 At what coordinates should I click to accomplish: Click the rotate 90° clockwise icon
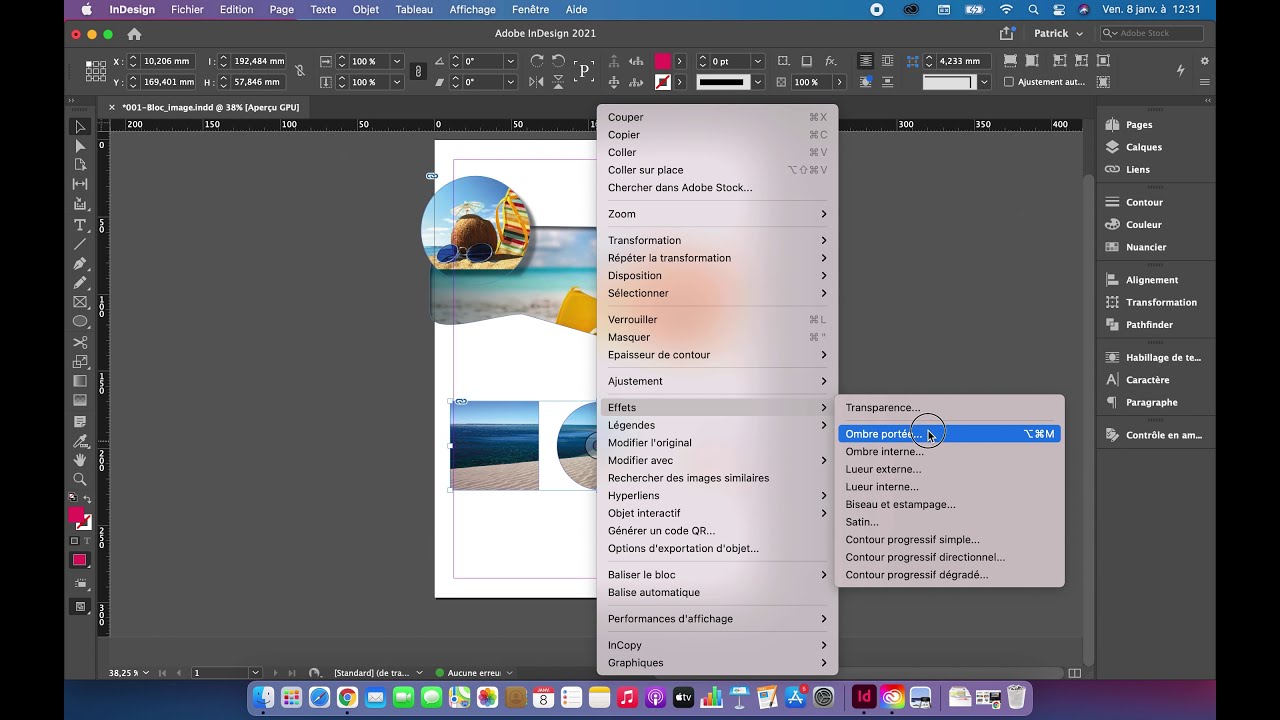click(x=537, y=61)
